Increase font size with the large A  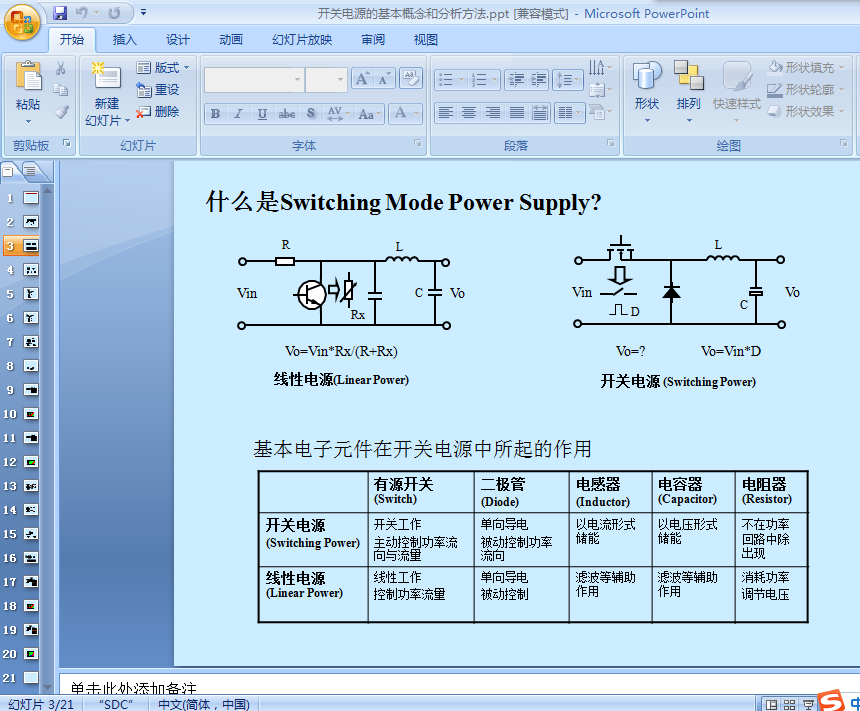click(x=363, y=79)
